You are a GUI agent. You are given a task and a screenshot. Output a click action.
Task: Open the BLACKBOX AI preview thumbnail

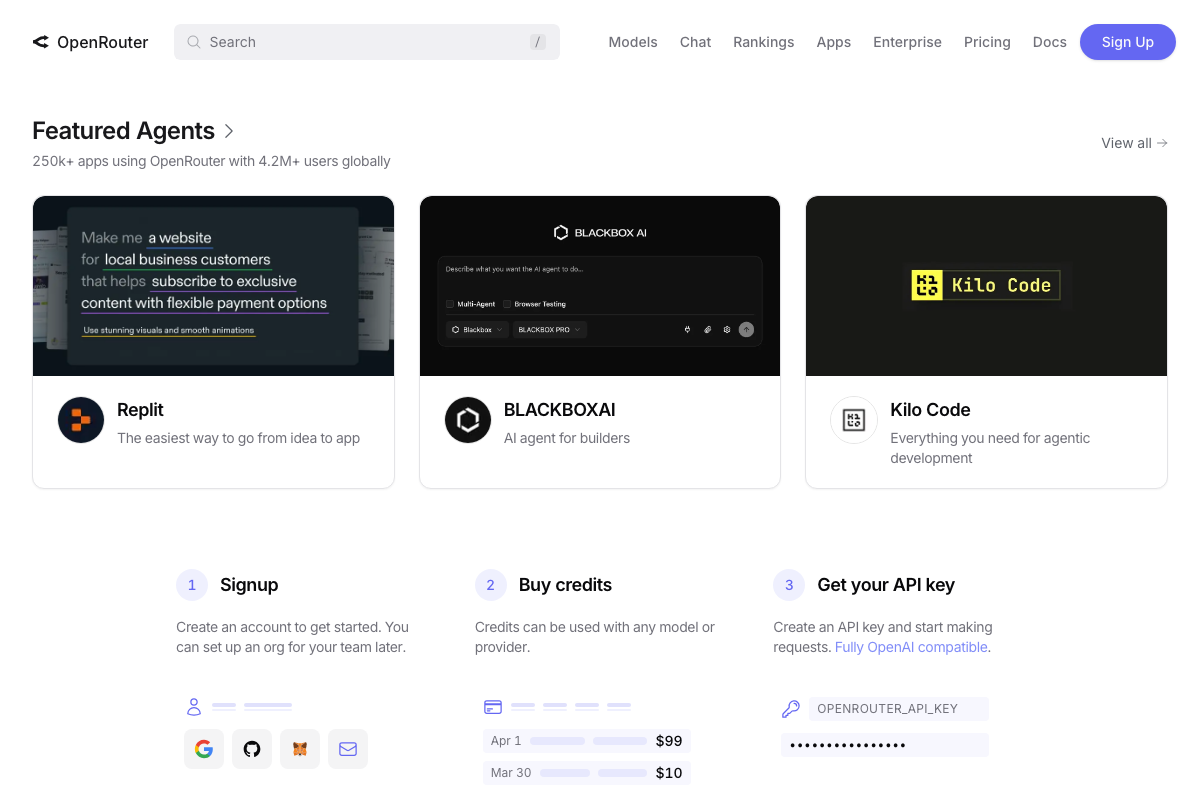[x=600, y=286]
